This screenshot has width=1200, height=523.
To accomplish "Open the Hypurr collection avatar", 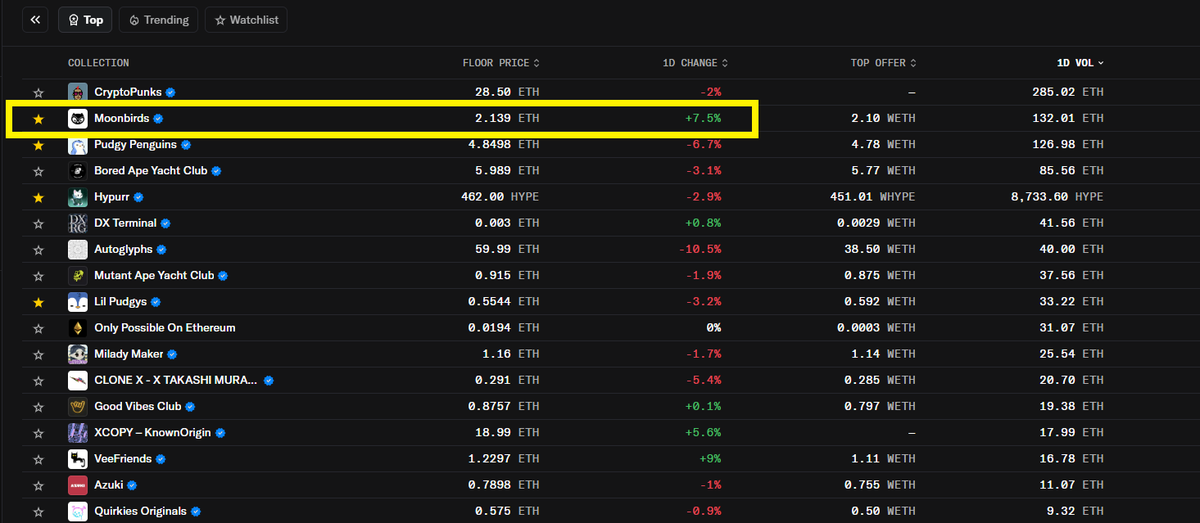I will [x=77, y=197].
